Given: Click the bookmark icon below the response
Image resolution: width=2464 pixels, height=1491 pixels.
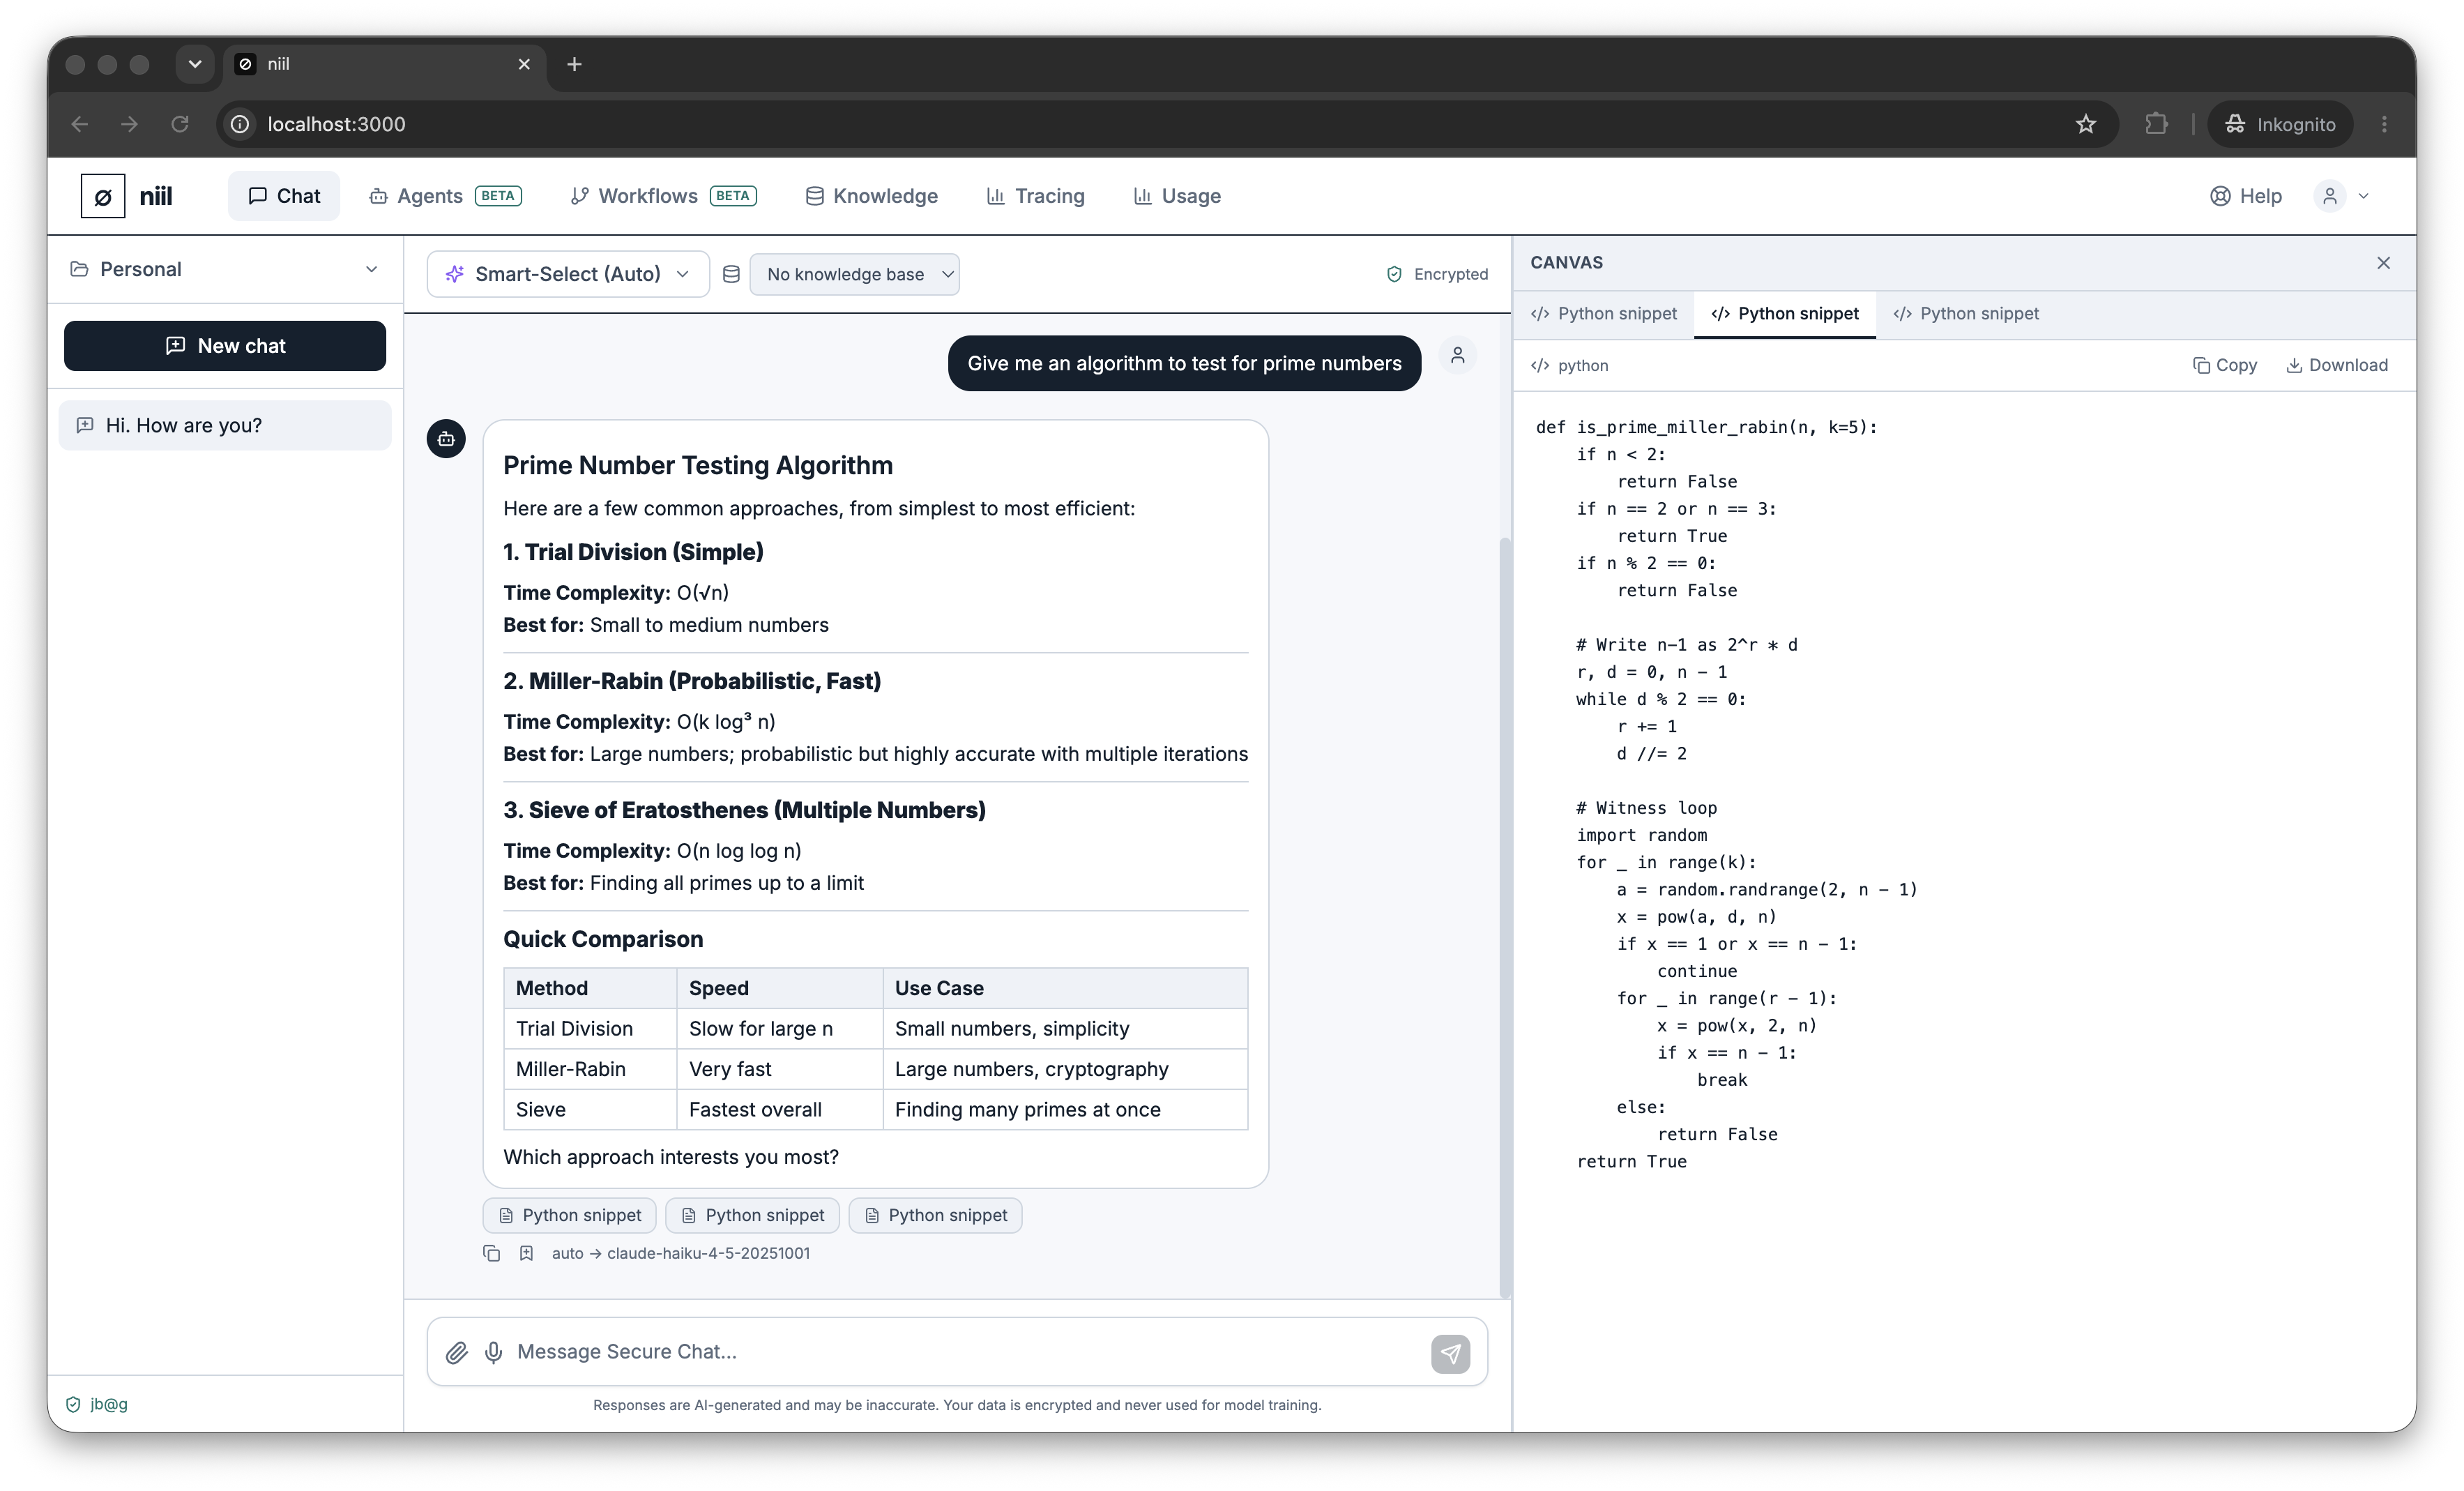Looking at the screenshot, I should tap(526, 1253).
